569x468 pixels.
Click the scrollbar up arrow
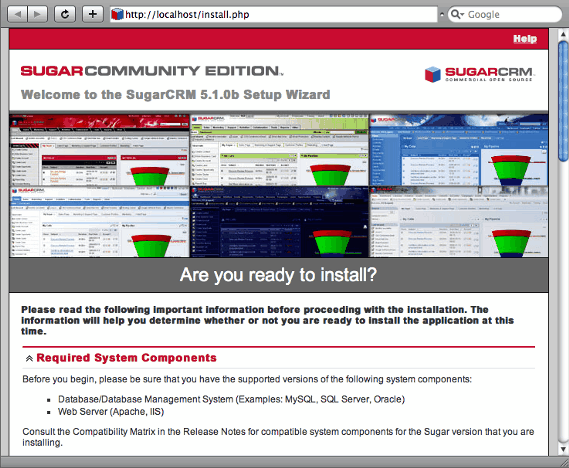[x=563, y=34]
